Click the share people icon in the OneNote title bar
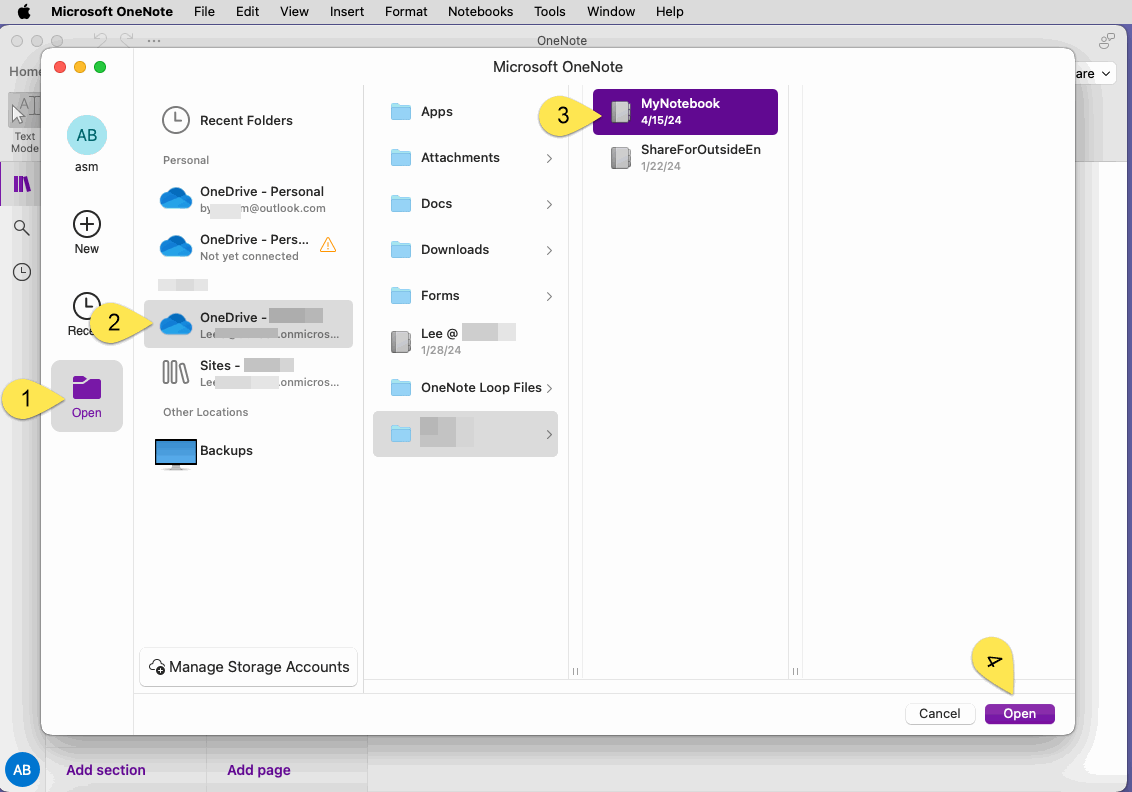The image size is (1132, 792). pyautogui.click(x=1107, y=41)
